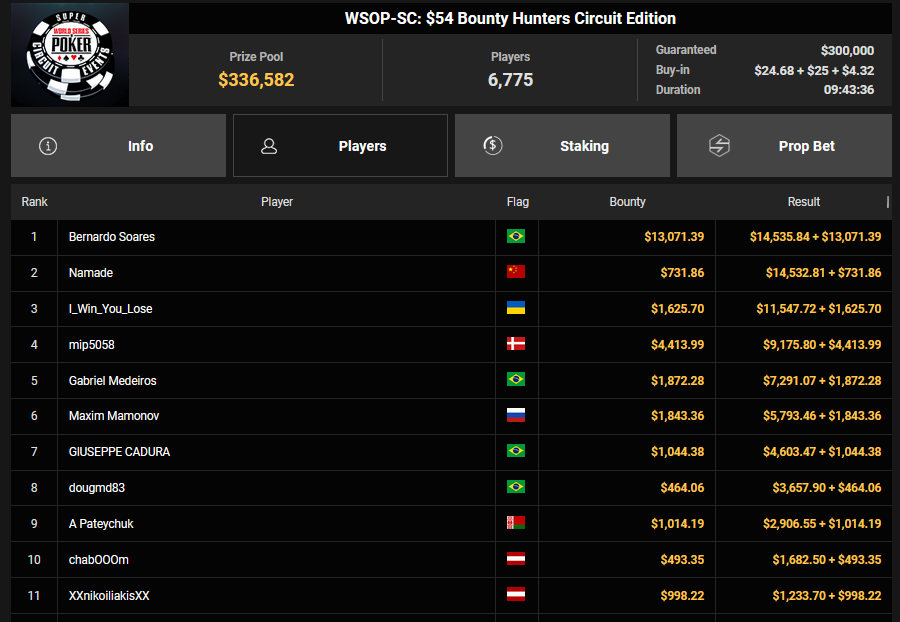Click the Brazil flag next to Bernardo Soares
This screenshot has width=900, height=622.
click(x=516, y=237)
